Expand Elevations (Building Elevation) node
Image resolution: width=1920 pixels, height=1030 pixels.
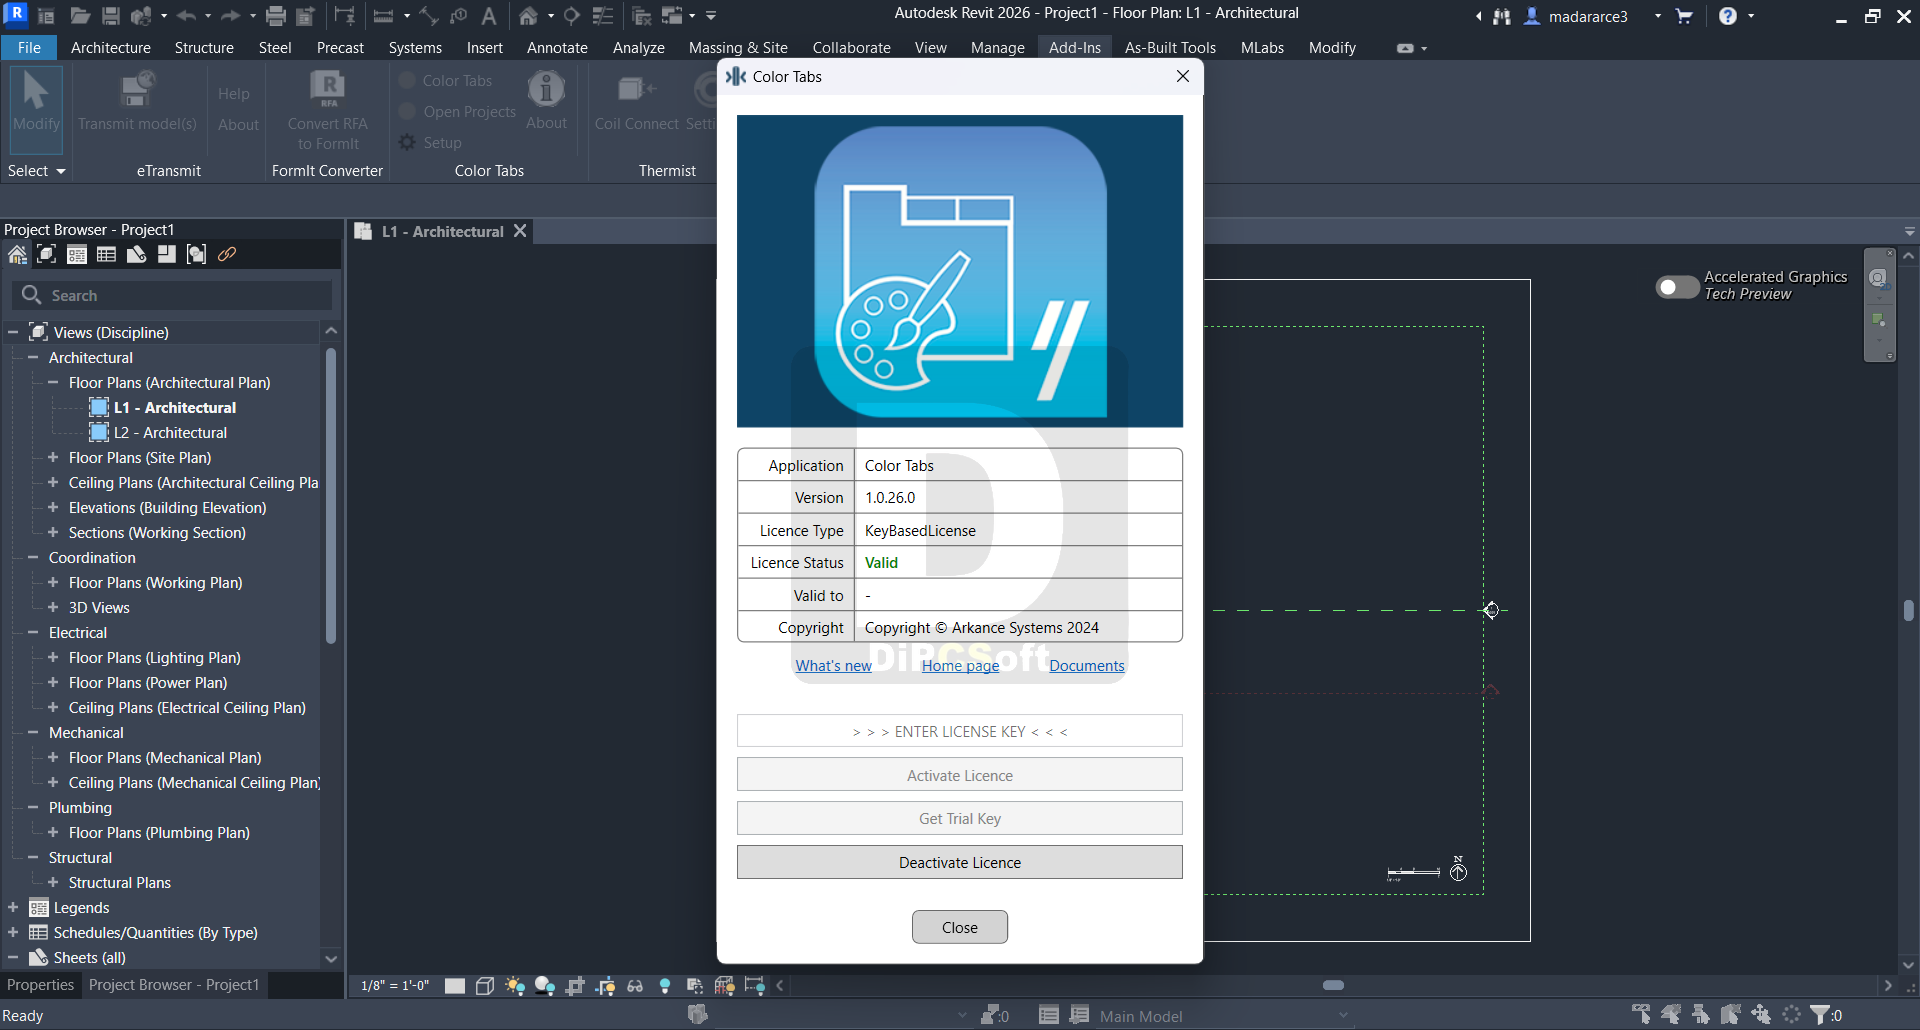[53, 507]
